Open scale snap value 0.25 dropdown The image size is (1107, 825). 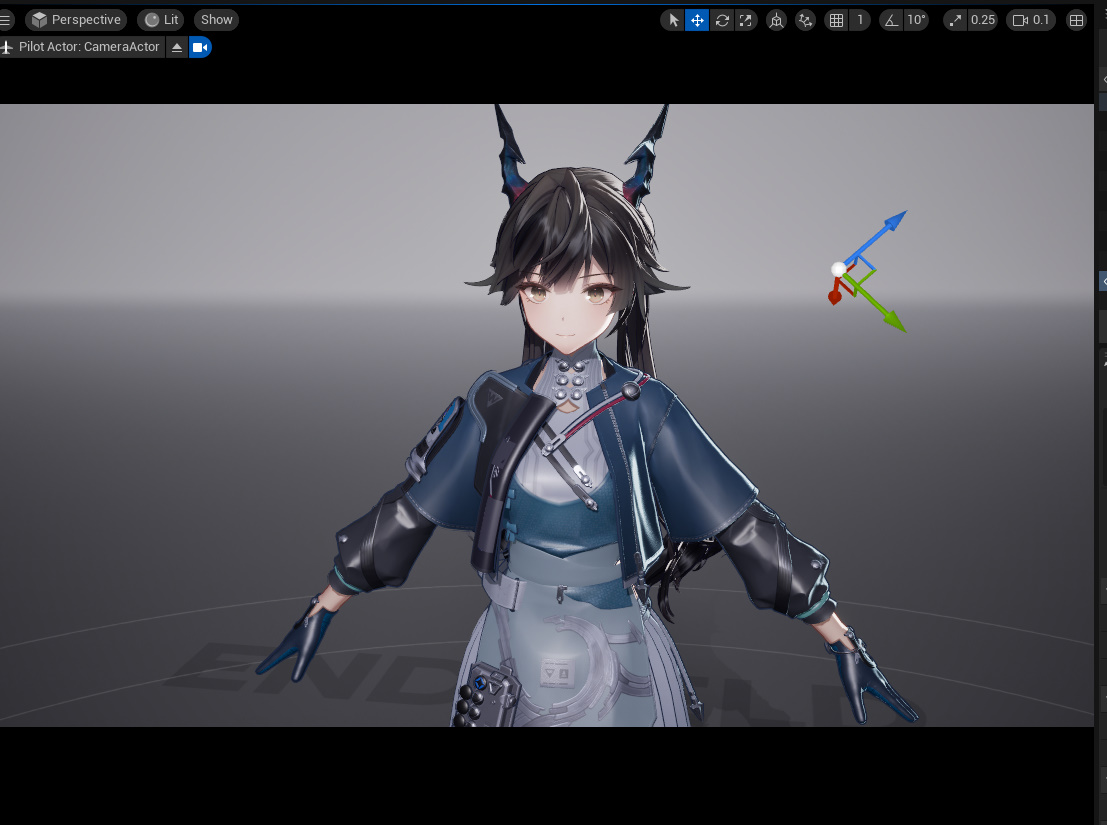[x=983, y=20]
